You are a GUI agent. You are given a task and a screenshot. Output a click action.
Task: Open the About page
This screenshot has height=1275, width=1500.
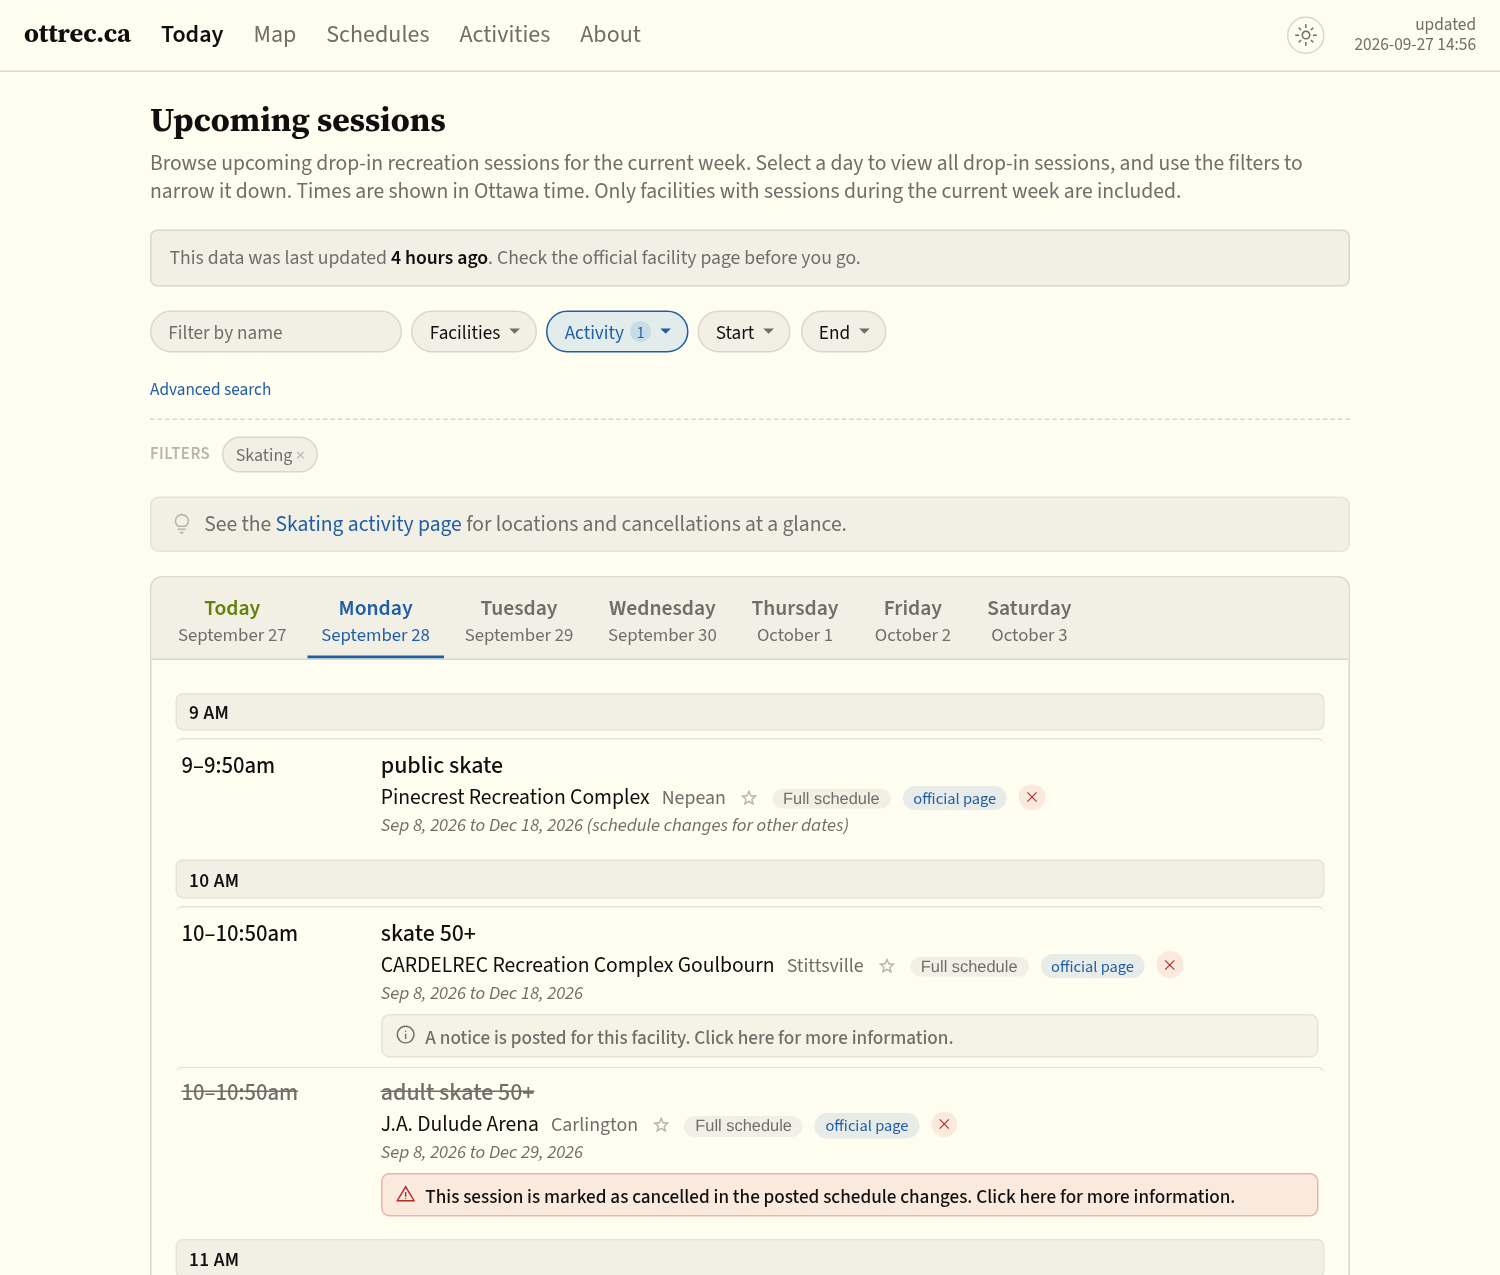click(610, 34)
